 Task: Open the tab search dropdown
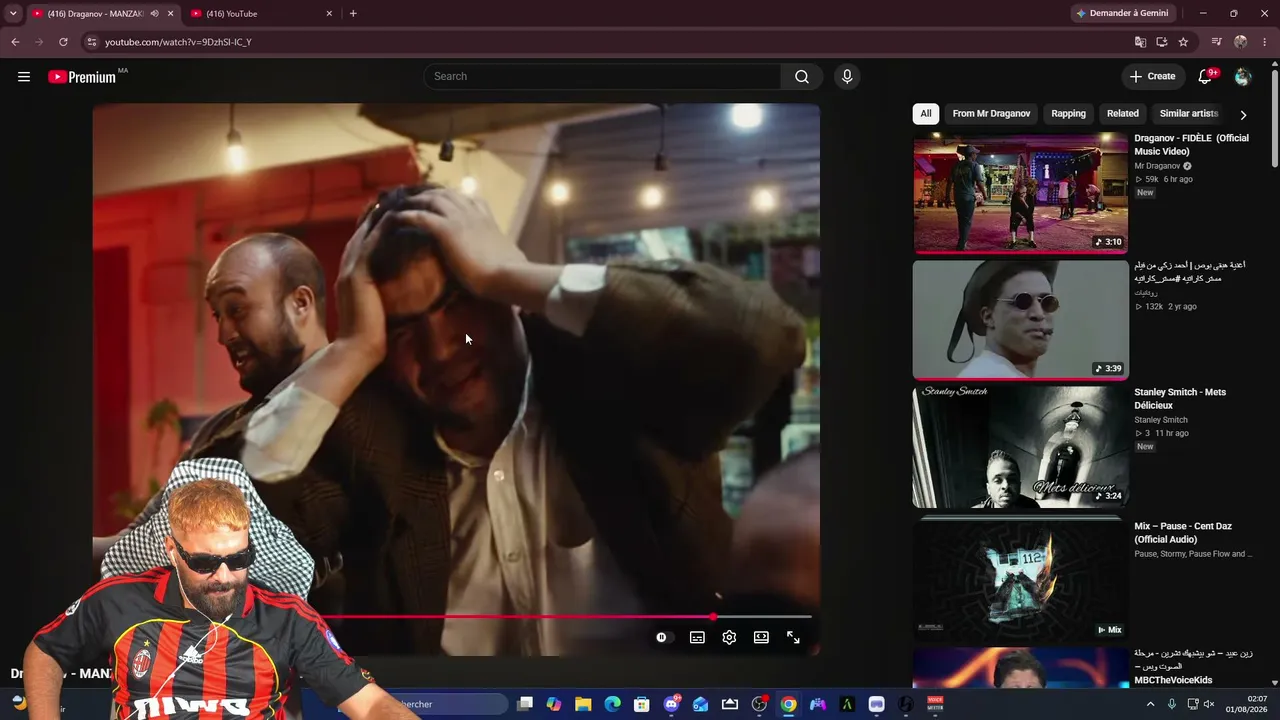tap(13, 14)
